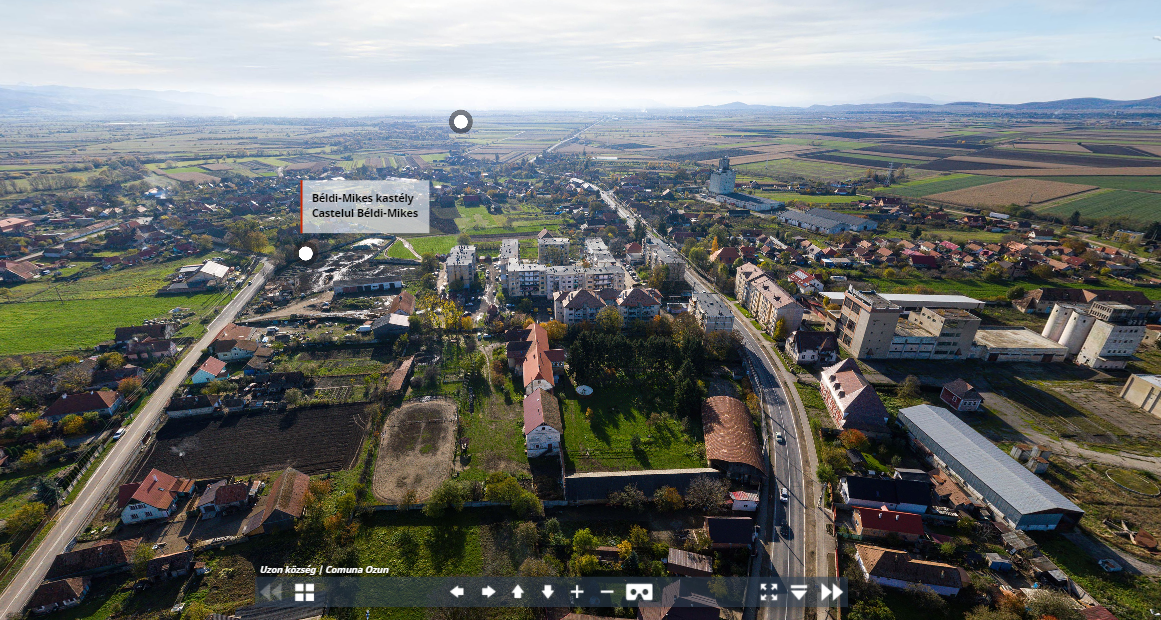Click the Uzon község title text

324,570
